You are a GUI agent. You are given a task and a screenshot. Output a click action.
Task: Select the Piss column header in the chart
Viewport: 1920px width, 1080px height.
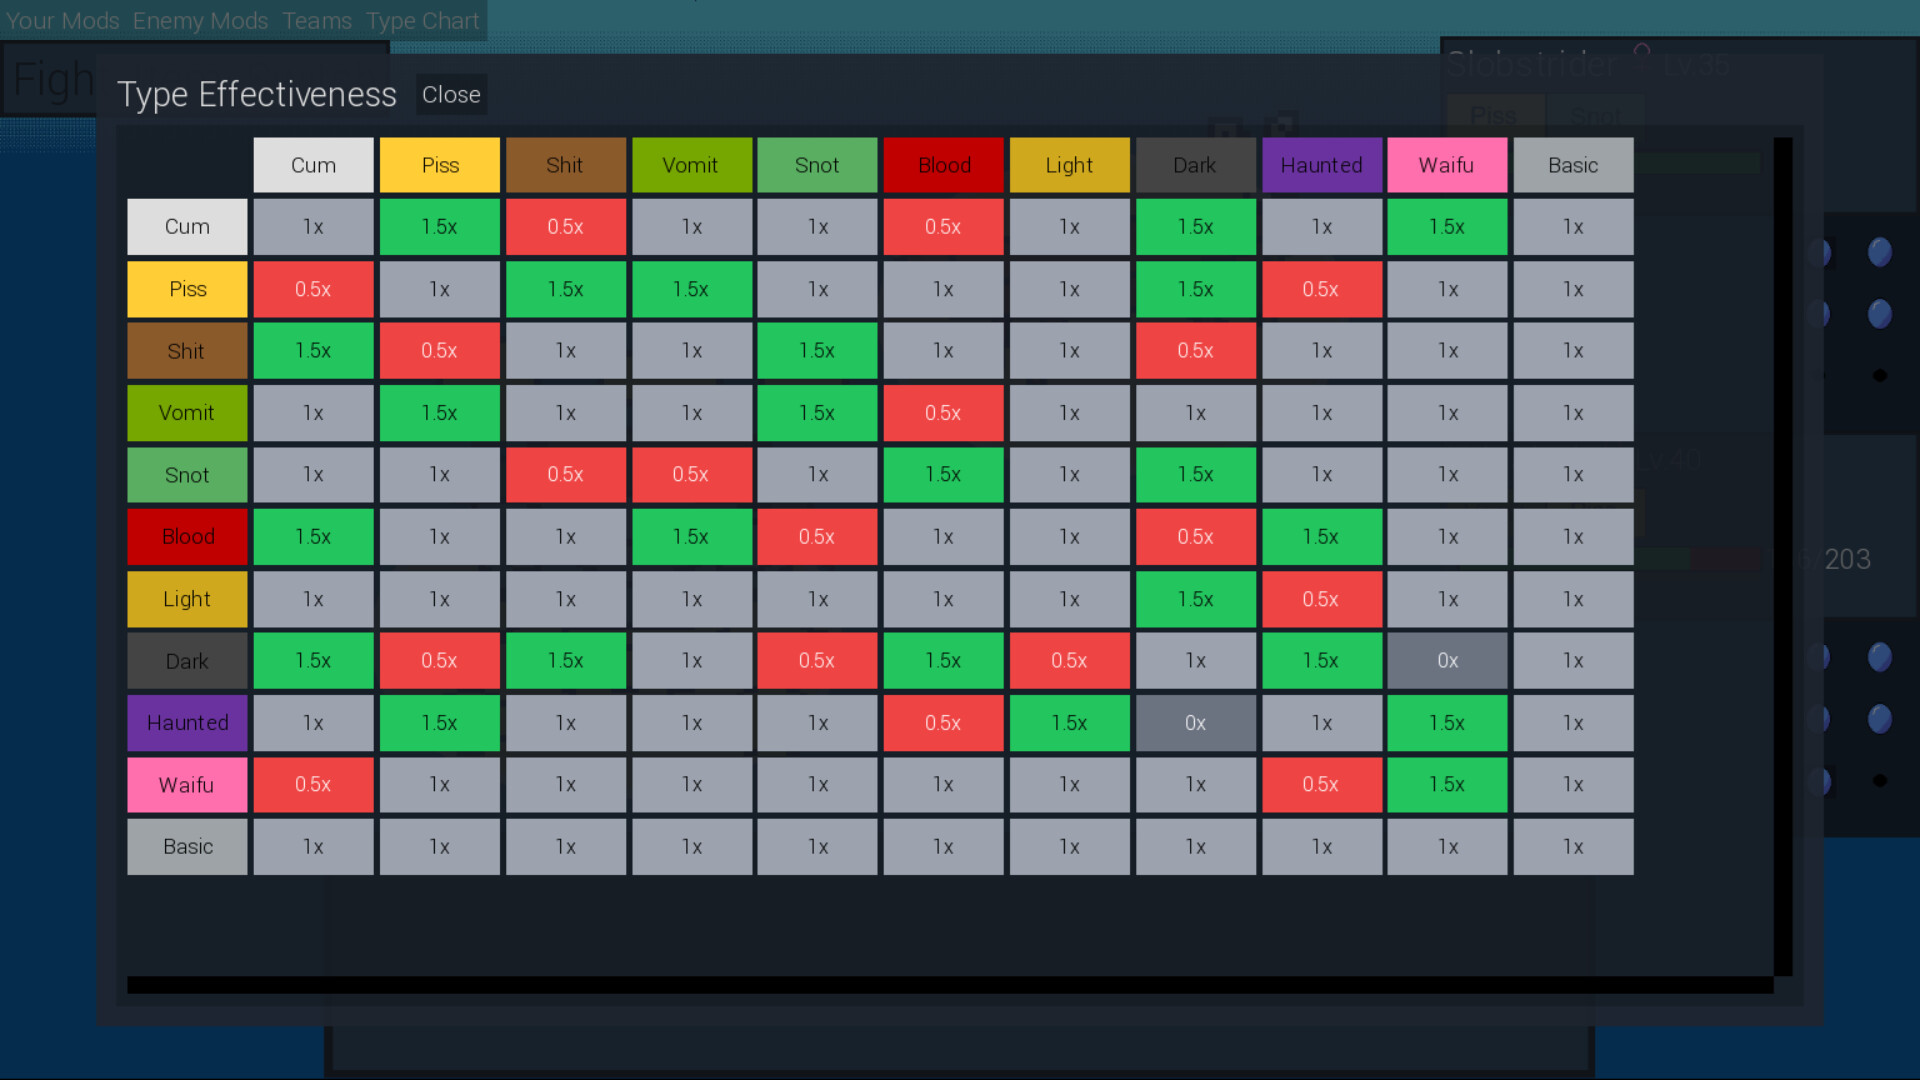(439, 165)
